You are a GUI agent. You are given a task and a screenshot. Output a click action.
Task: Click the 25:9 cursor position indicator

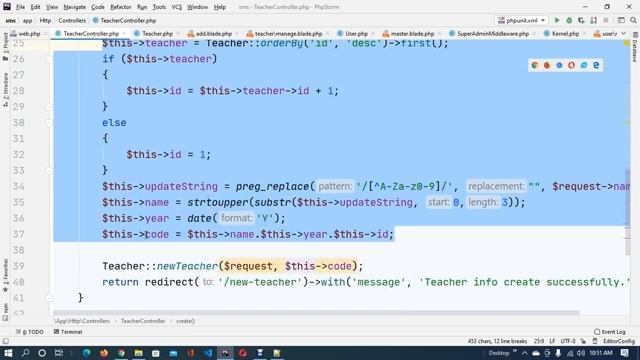(539, 341)
